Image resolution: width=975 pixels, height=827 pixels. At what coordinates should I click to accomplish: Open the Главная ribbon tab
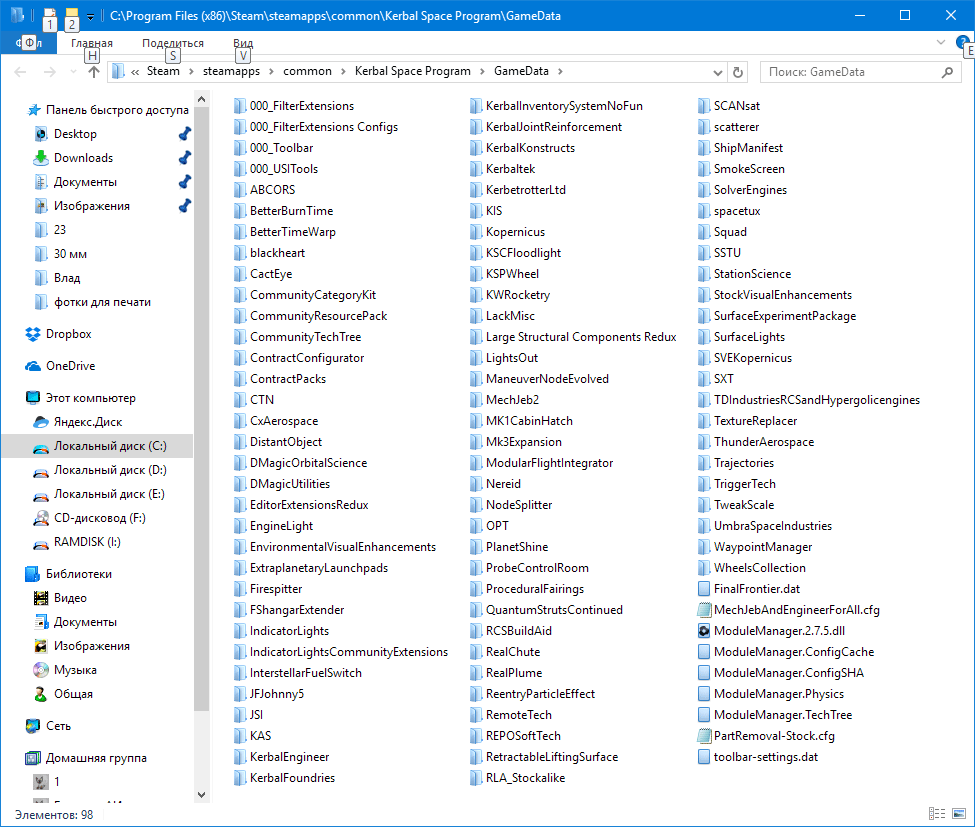92,43
